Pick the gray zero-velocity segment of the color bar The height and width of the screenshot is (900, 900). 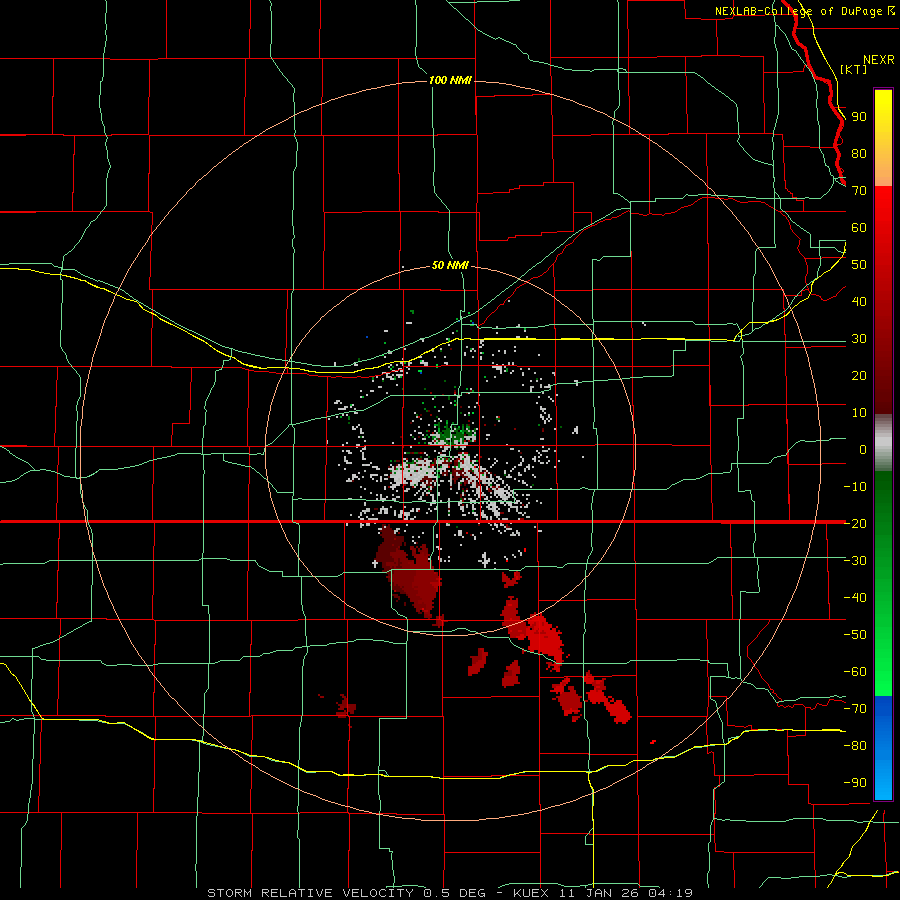pyautogui.click(x=883, y=443)
